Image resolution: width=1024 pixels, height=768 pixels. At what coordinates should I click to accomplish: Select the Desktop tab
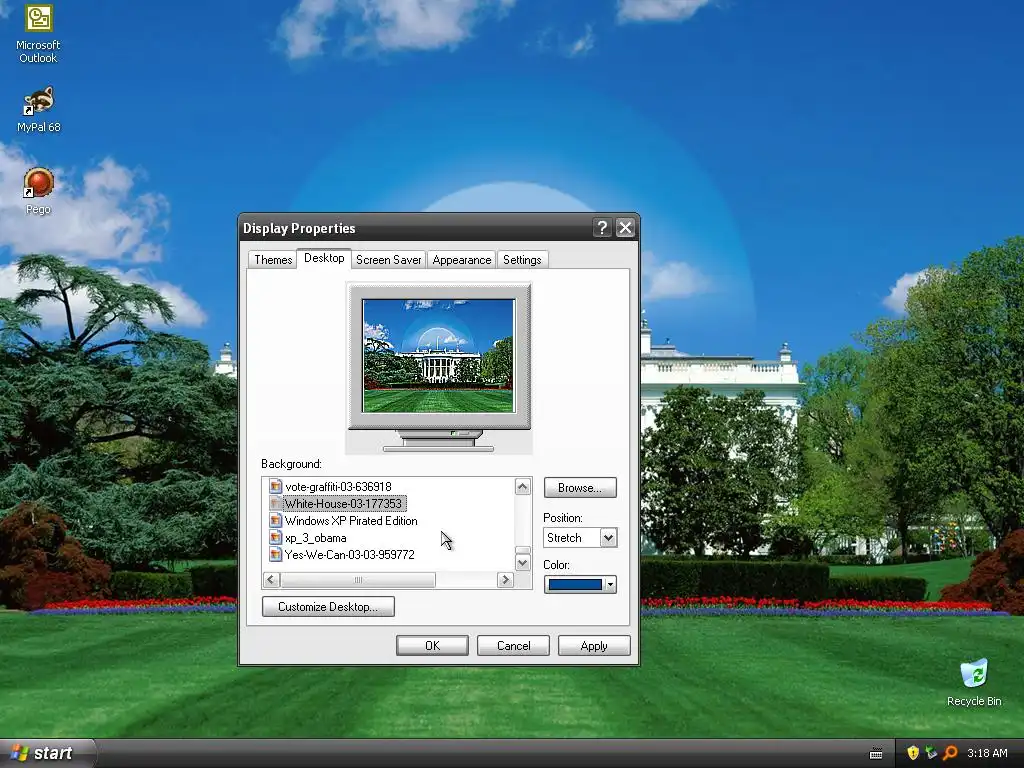click(324, 258)
